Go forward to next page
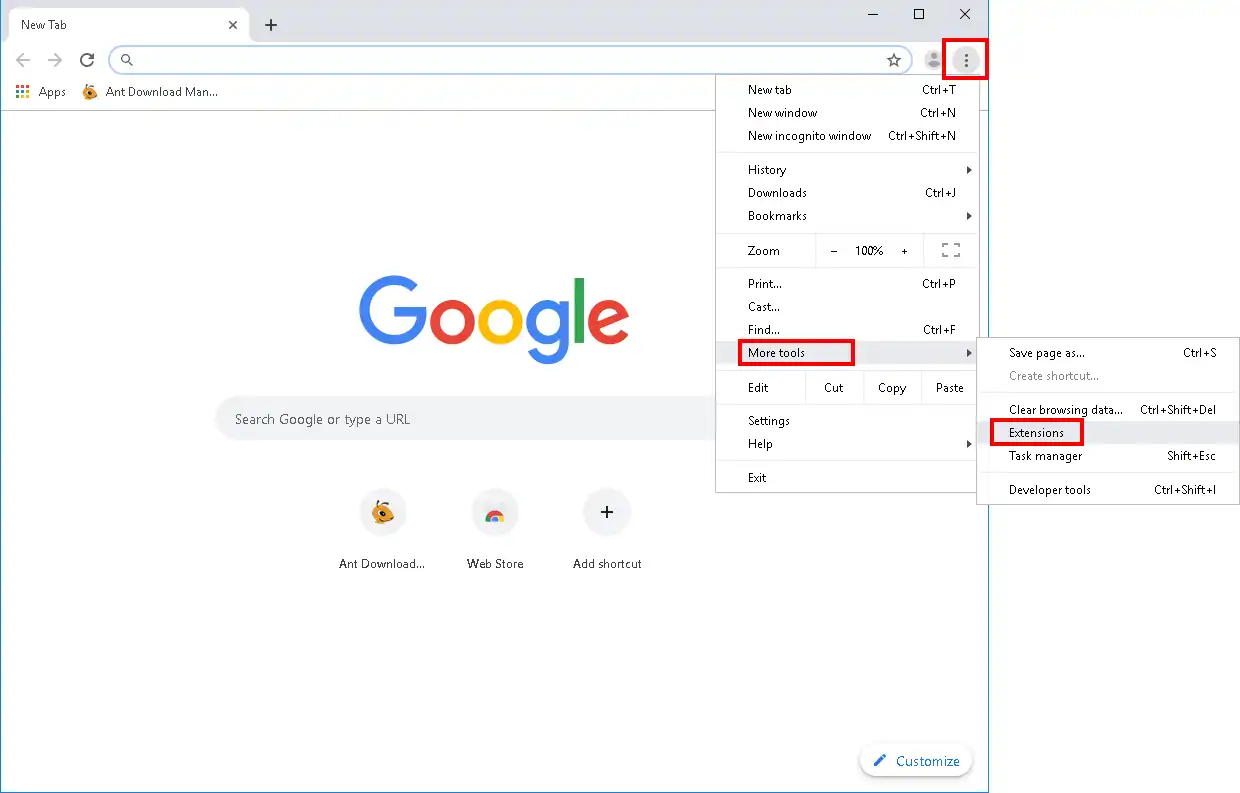 (x=55, y=60)
